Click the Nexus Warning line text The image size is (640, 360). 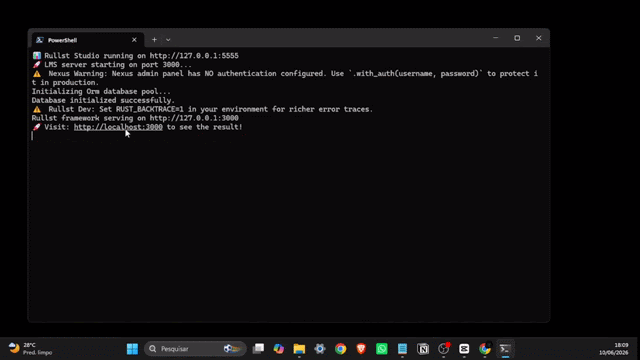click(285, 78)
